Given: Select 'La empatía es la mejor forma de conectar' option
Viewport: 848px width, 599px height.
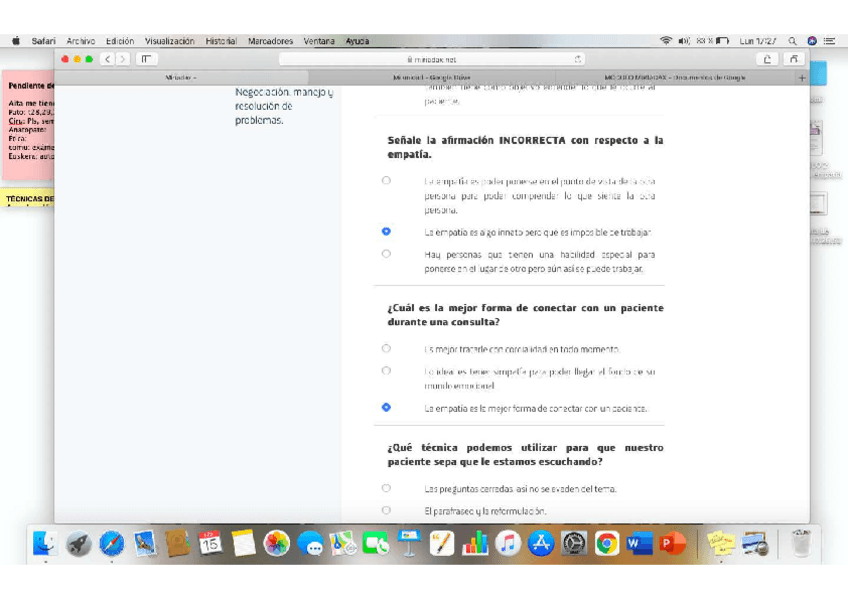Looking at the screenshot, I should tap(386, 408).
